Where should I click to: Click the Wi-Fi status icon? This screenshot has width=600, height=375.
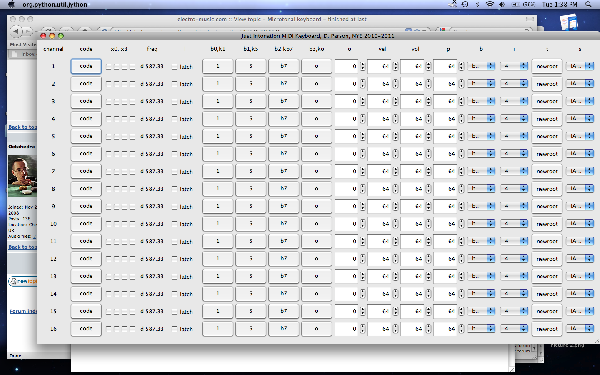click(x=489, y=4)
